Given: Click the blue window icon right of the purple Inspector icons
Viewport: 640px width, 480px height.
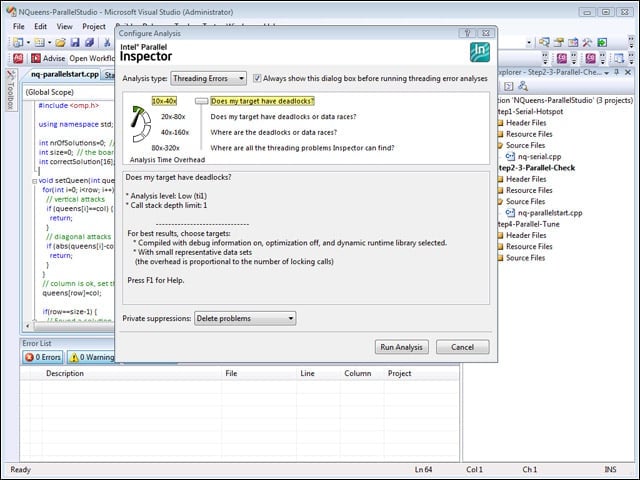Looking at the screenshot, I should tap(619, 58).
